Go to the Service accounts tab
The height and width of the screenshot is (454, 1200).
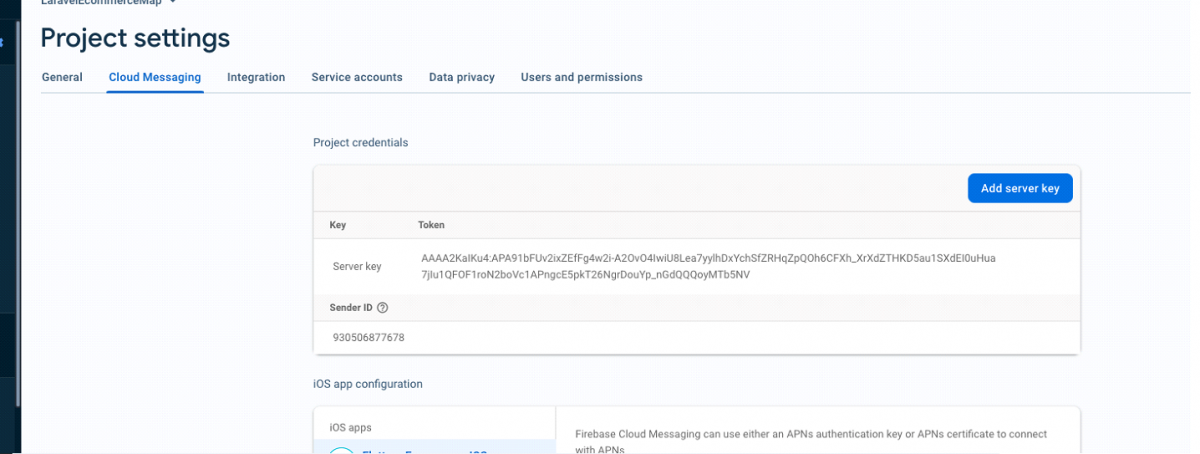357,77
